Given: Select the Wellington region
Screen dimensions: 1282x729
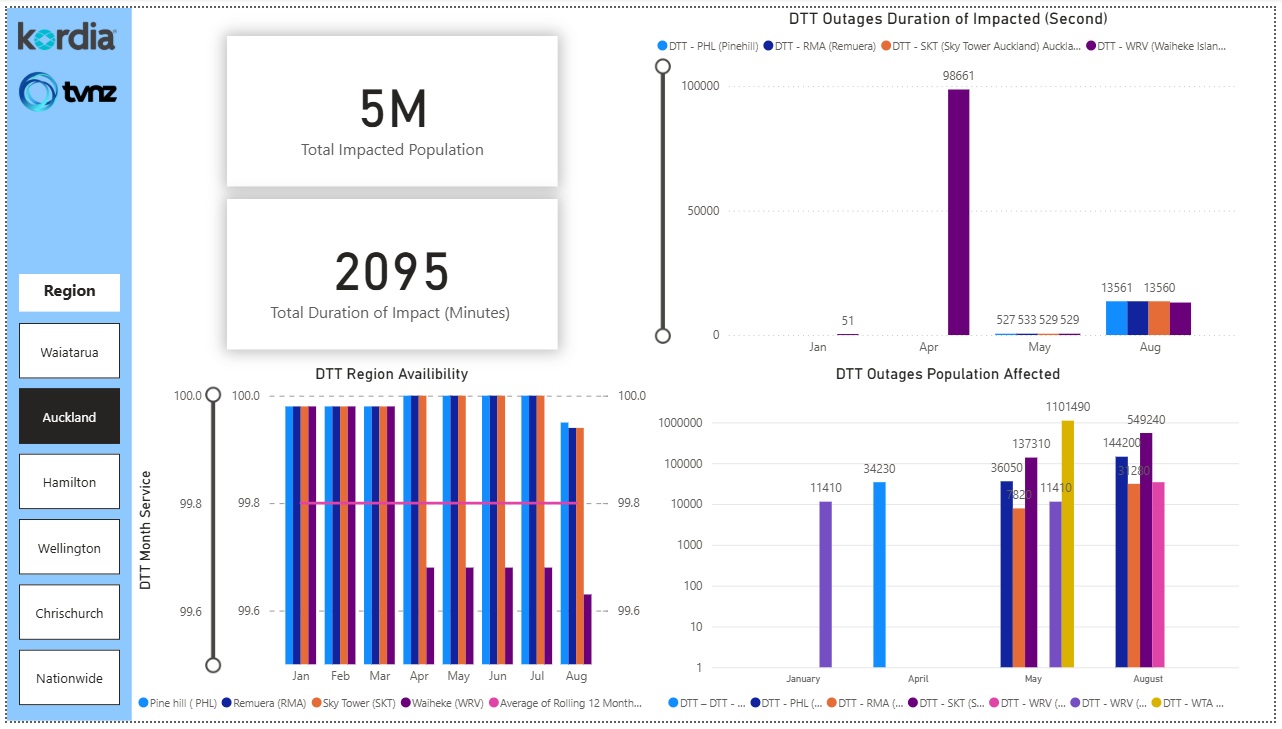Looking at the screenshot, I should coord(69,547).
